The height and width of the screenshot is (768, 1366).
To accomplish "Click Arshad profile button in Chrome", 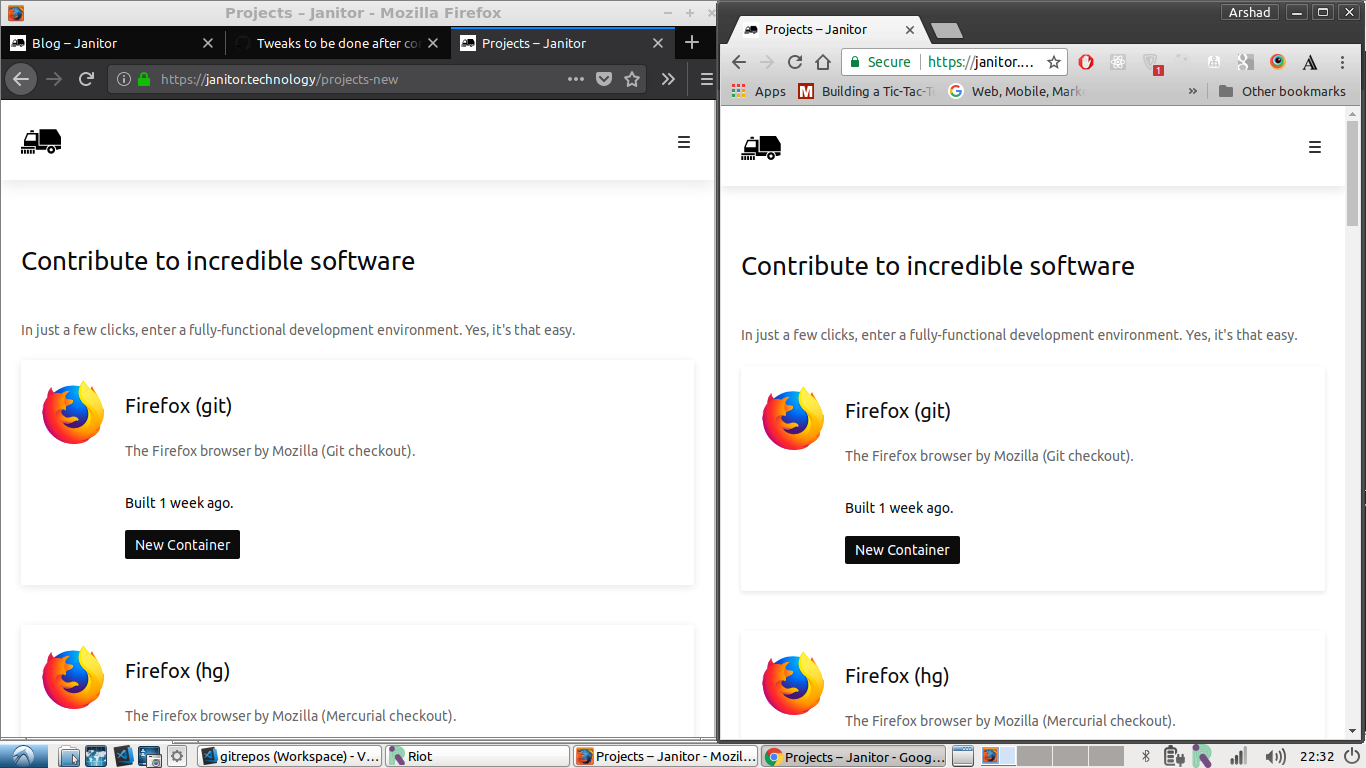I will point(1250,12).
